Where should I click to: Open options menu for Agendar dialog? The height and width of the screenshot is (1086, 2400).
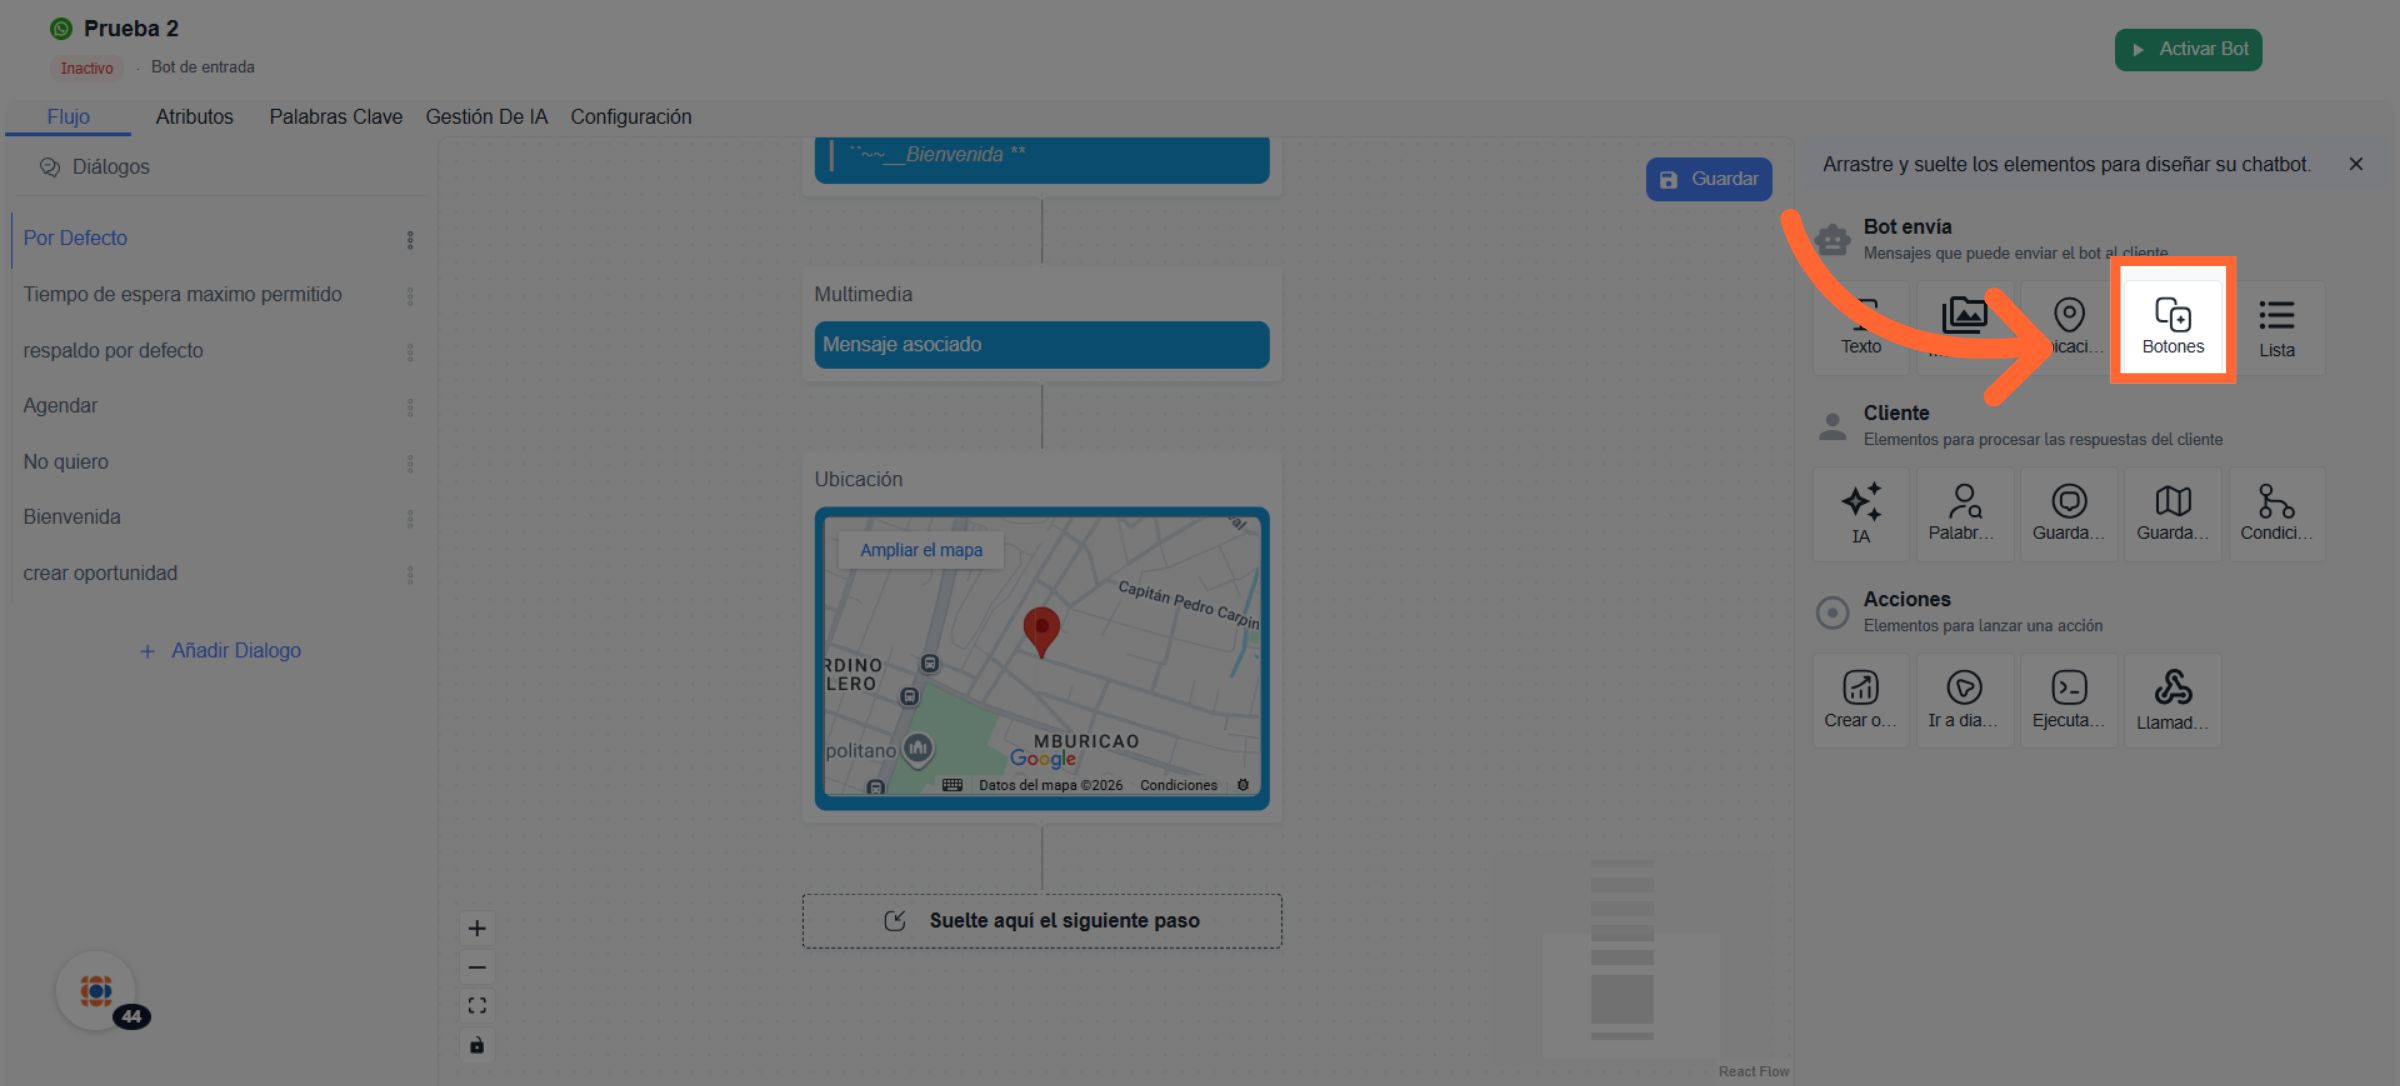(410, 407)
